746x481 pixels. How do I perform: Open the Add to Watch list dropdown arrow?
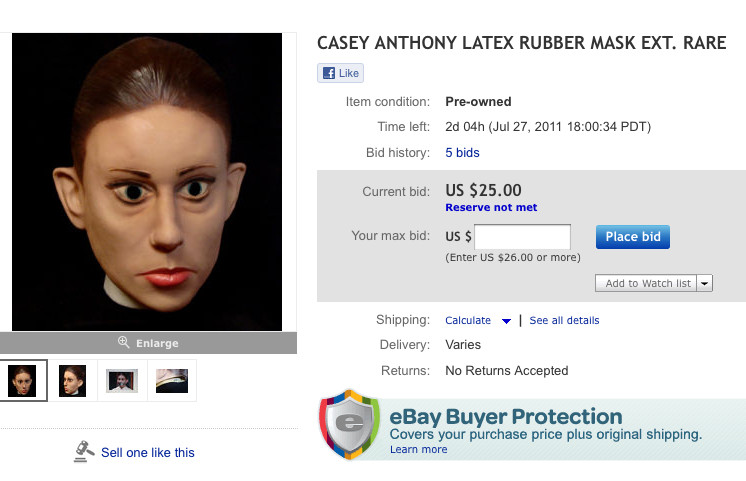pos(705,283)
